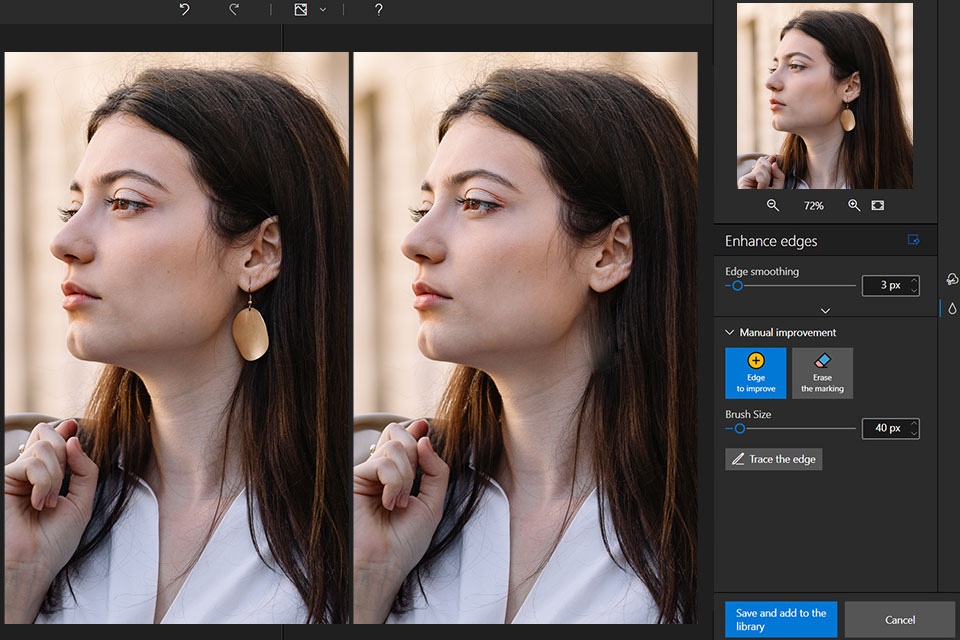The height and width of the screenshot is (640, 960).
Task: Click the Brush Size slider handle
Action: coord(739,428)
